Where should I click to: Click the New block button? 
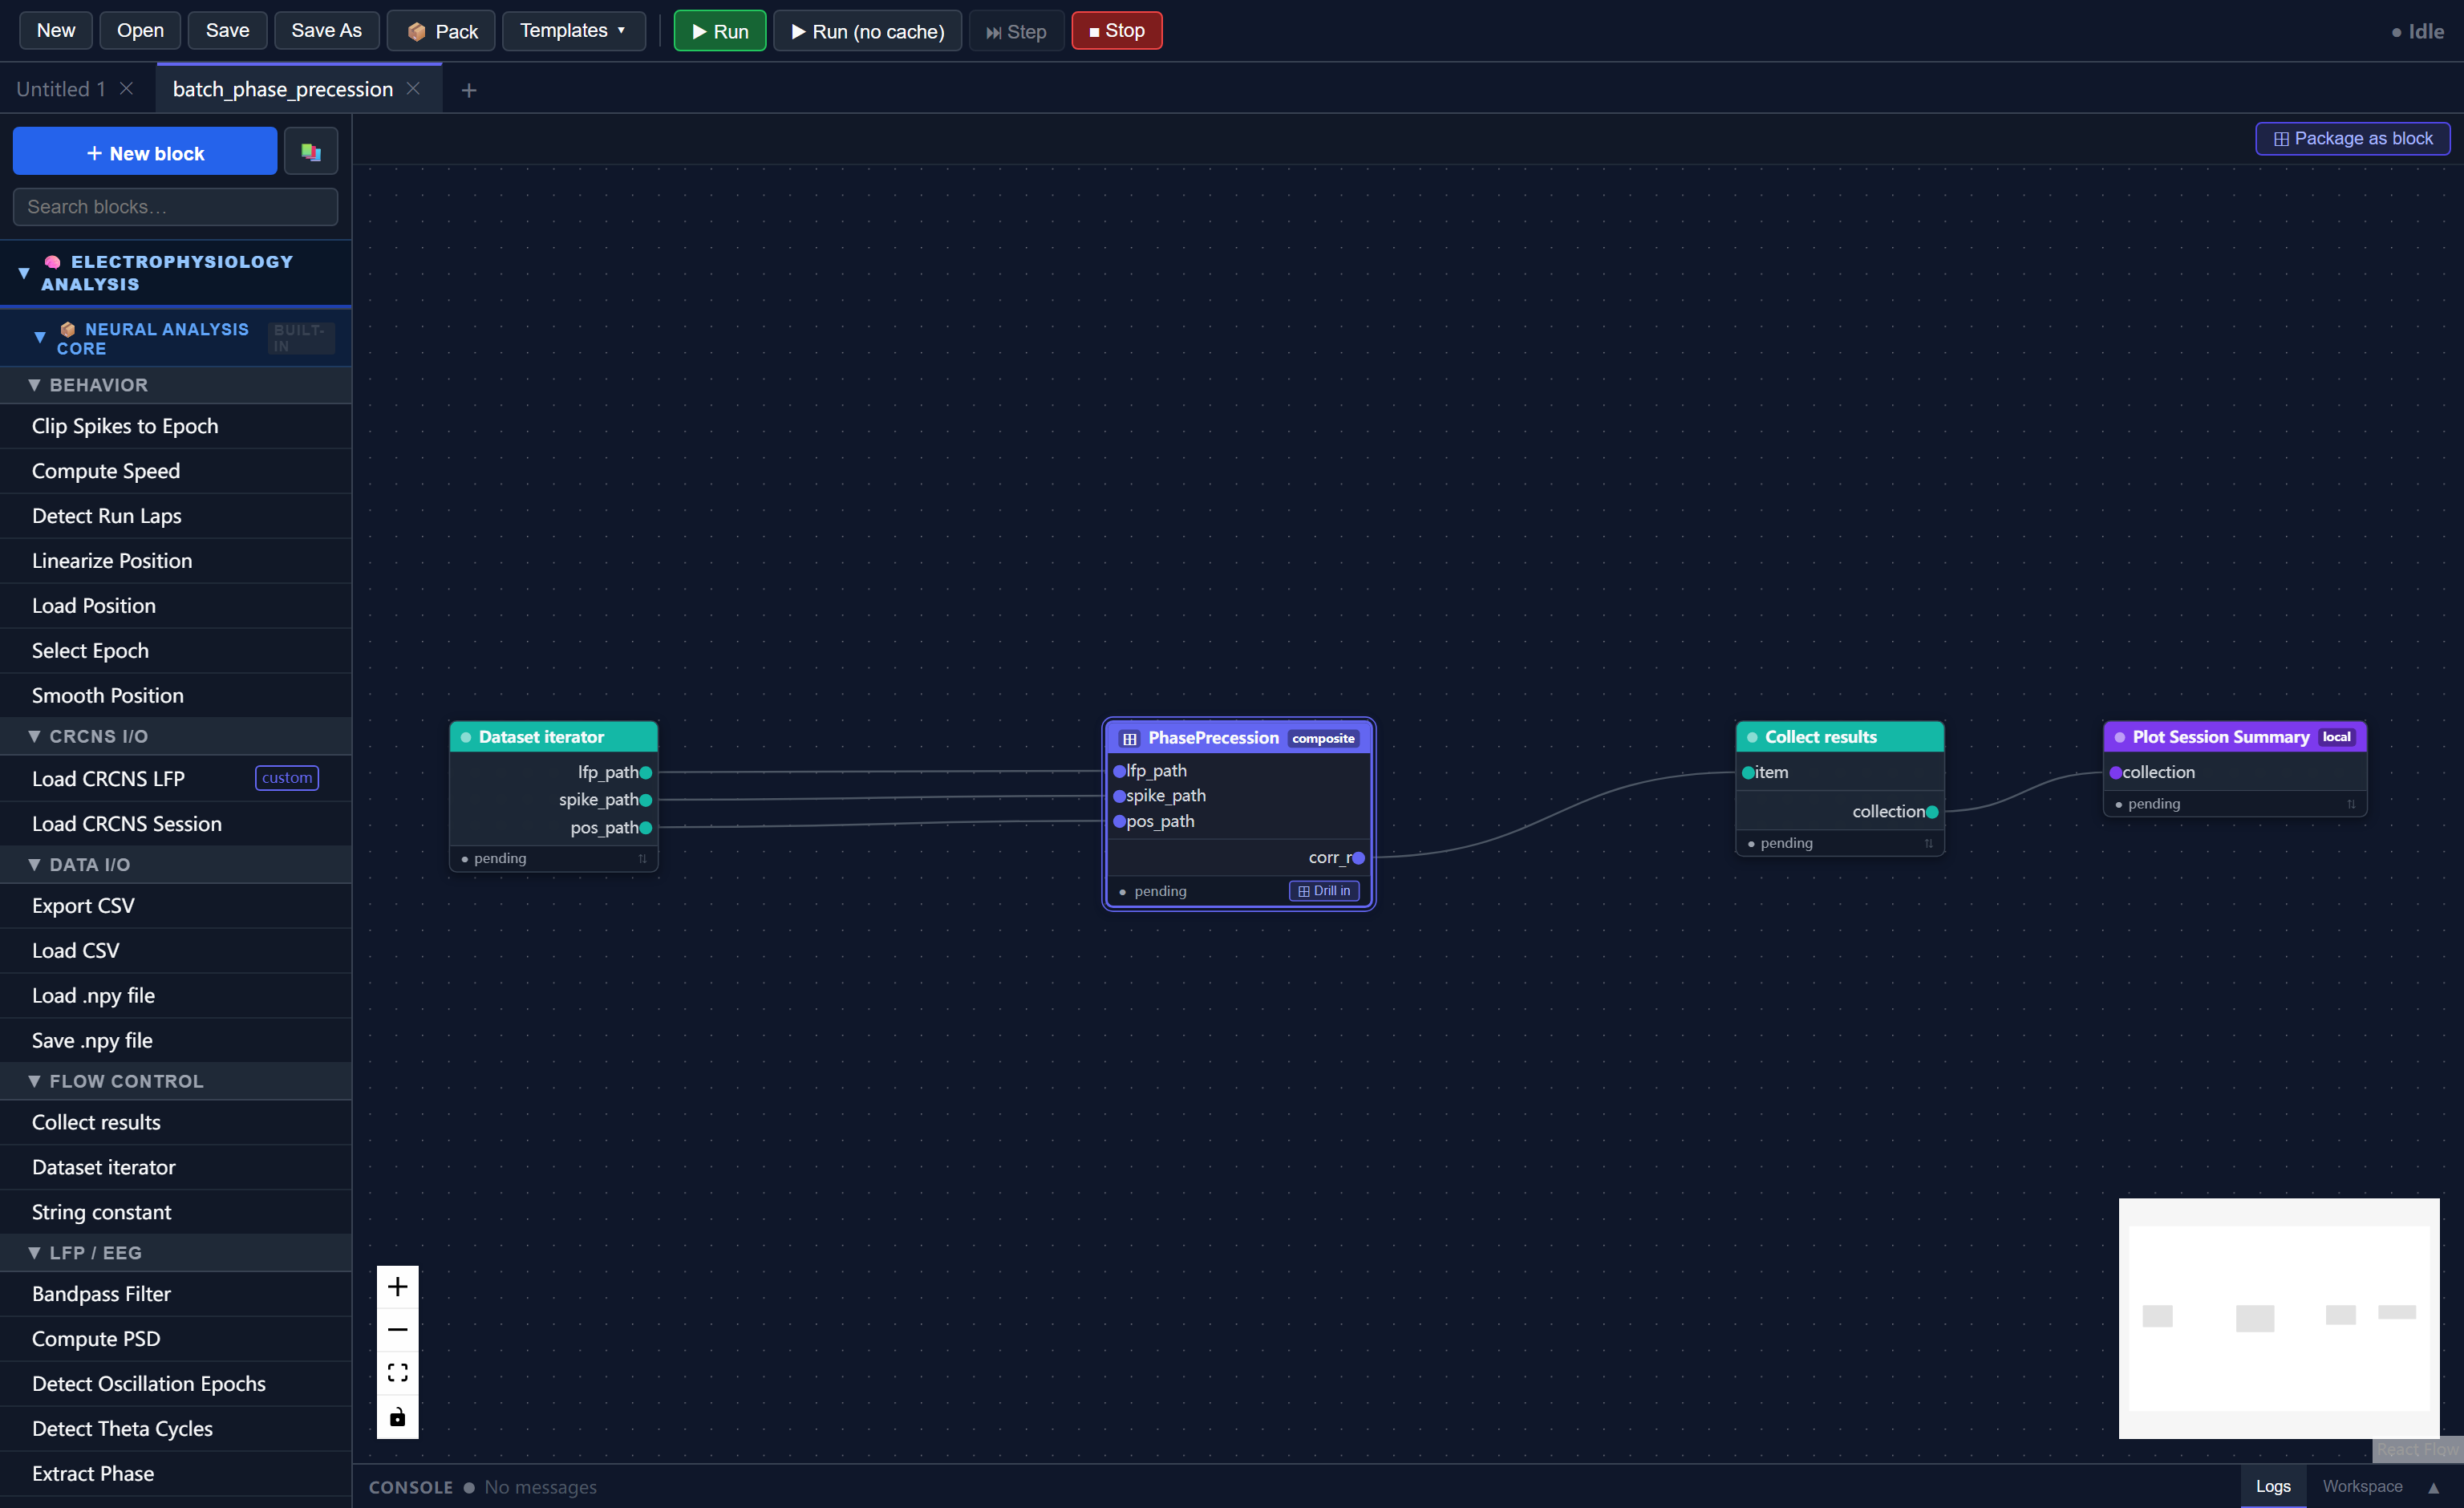point(145,152)
